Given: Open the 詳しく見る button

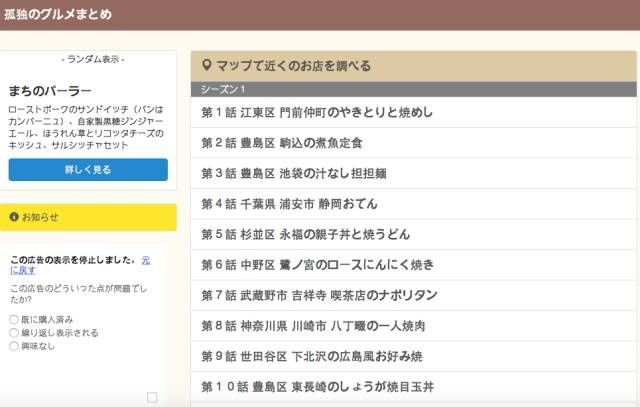Looking at the screenshot, I should [88, 169].
